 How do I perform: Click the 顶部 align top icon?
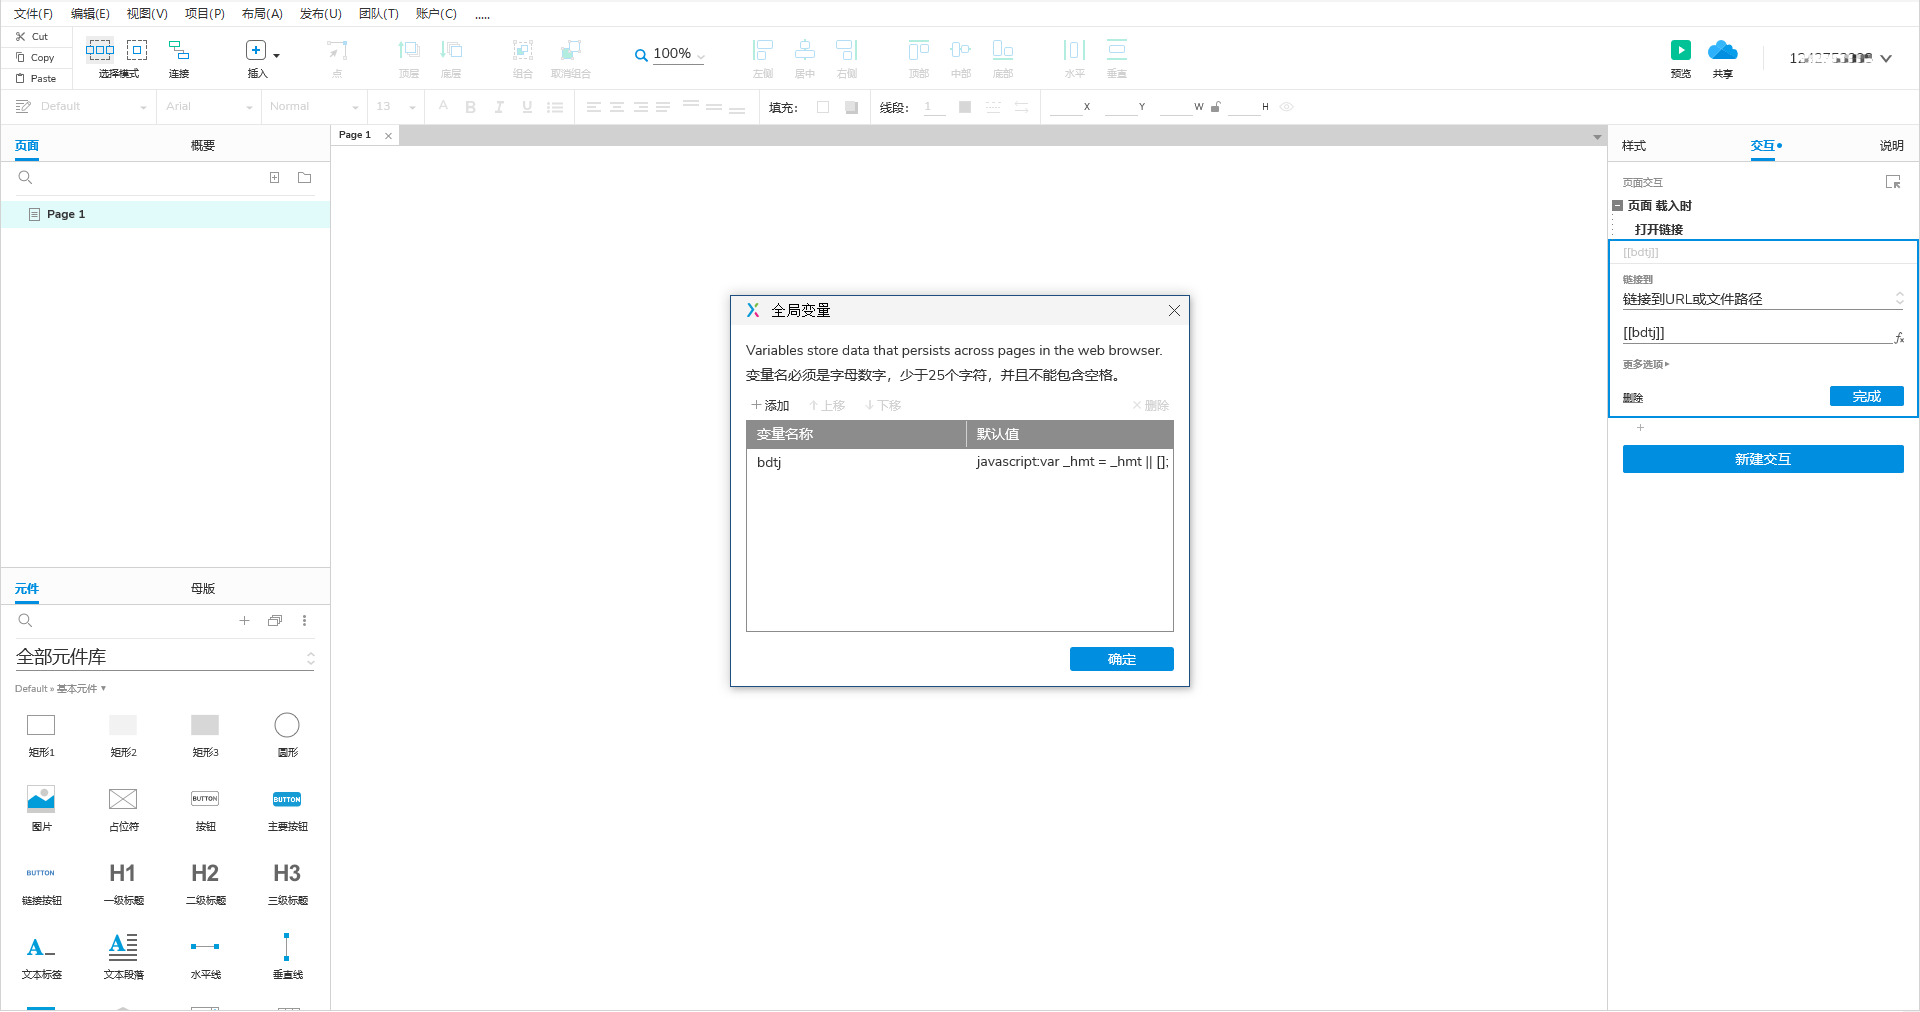click(x=919, y=50)
